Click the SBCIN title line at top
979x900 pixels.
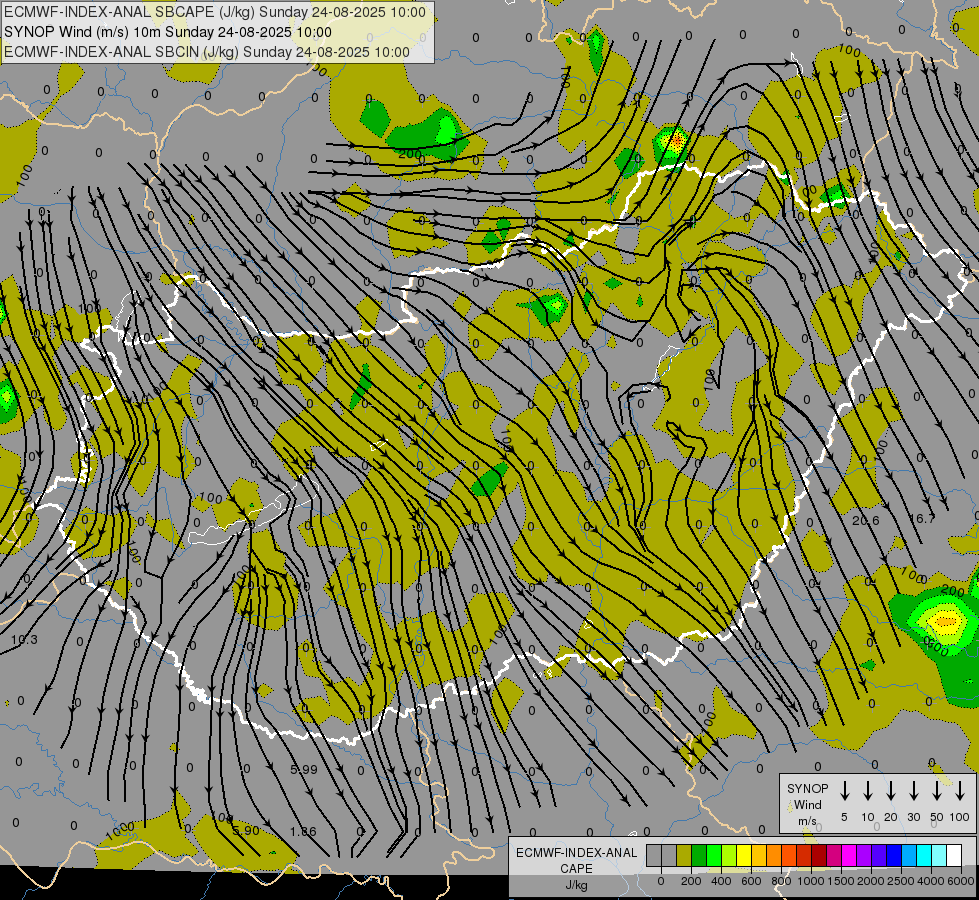[207, 52]
